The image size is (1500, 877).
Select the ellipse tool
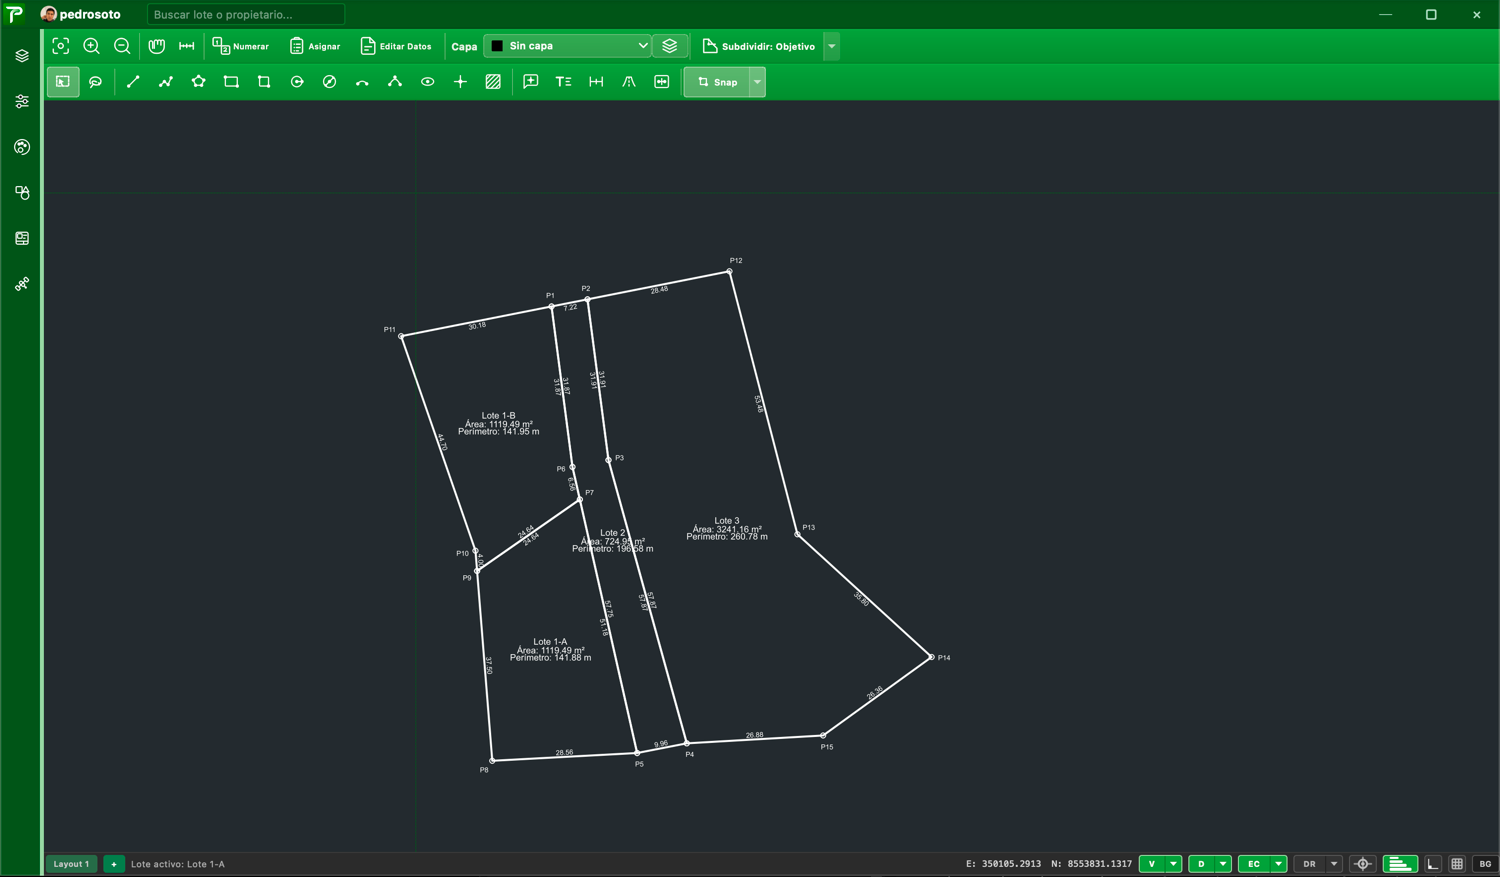point(428,82)
